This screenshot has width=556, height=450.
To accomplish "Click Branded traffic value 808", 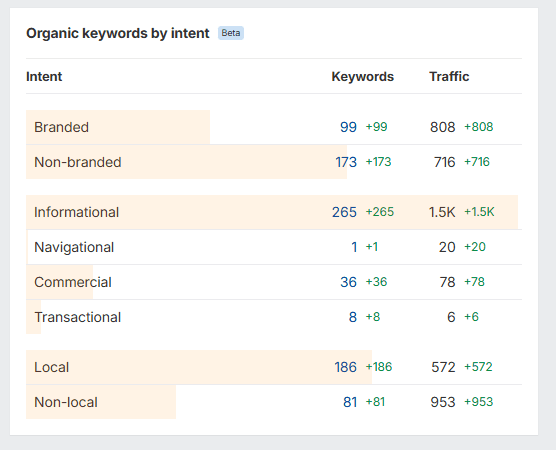I will 443,127.
